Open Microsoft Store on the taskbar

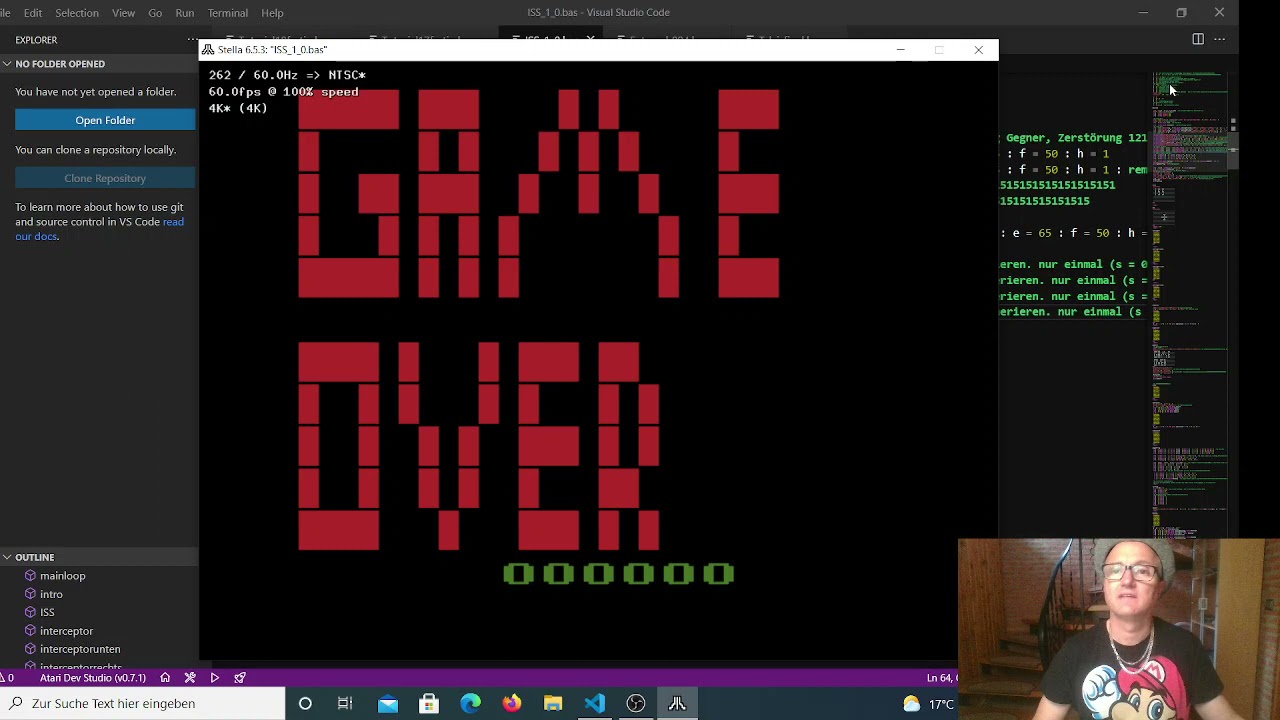tap(429, 704)
